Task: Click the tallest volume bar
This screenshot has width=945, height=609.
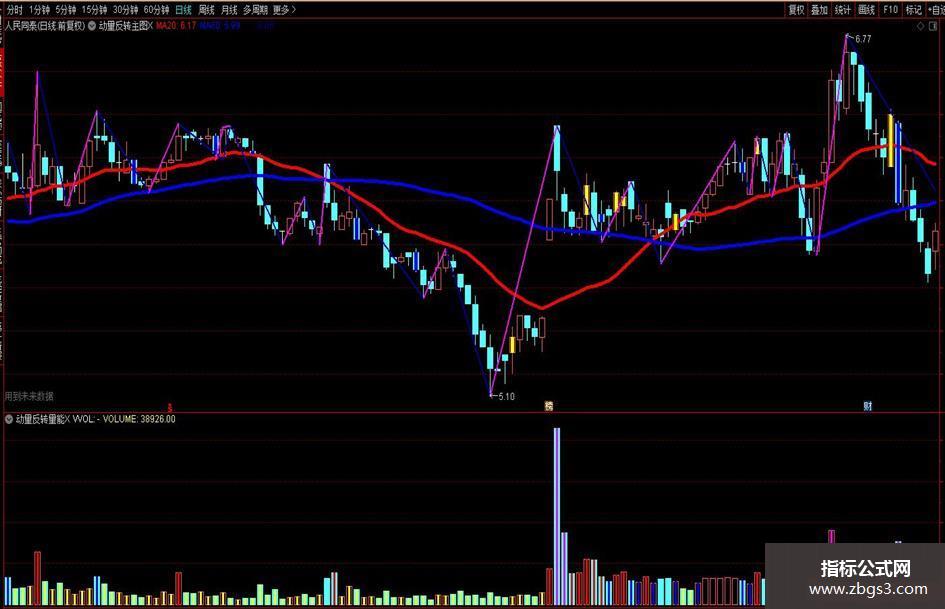Action: tap(557, 516)
